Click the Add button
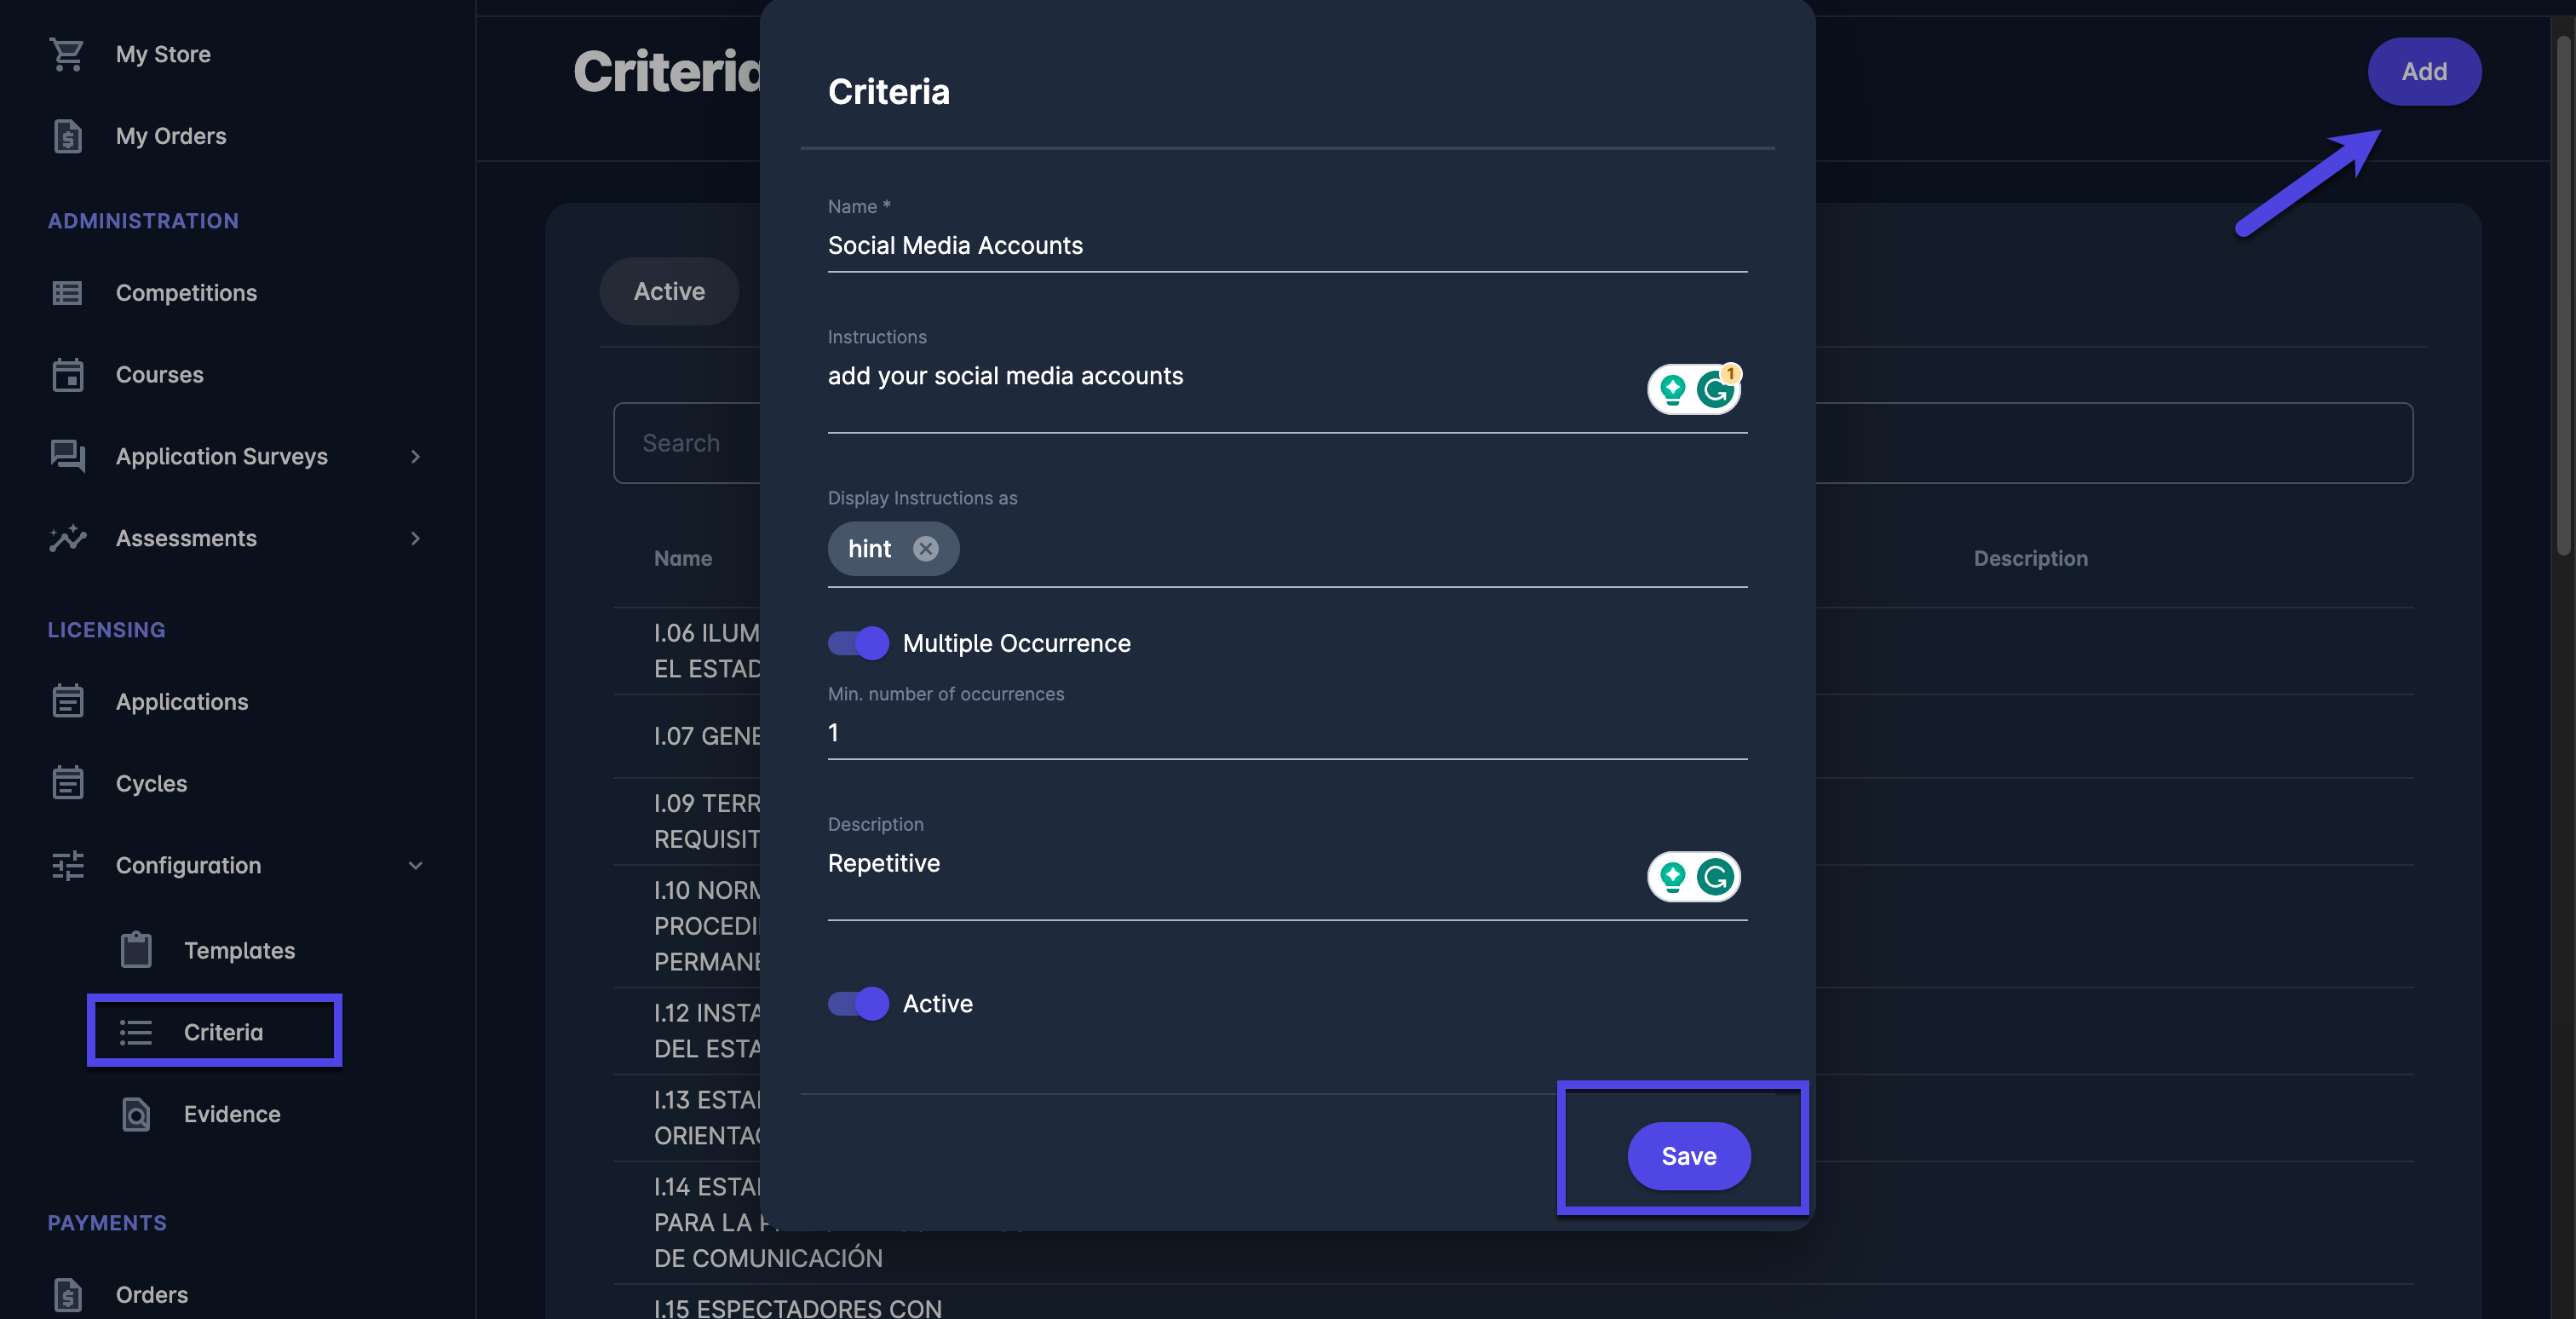2576x1319 pixels. 2423,72
